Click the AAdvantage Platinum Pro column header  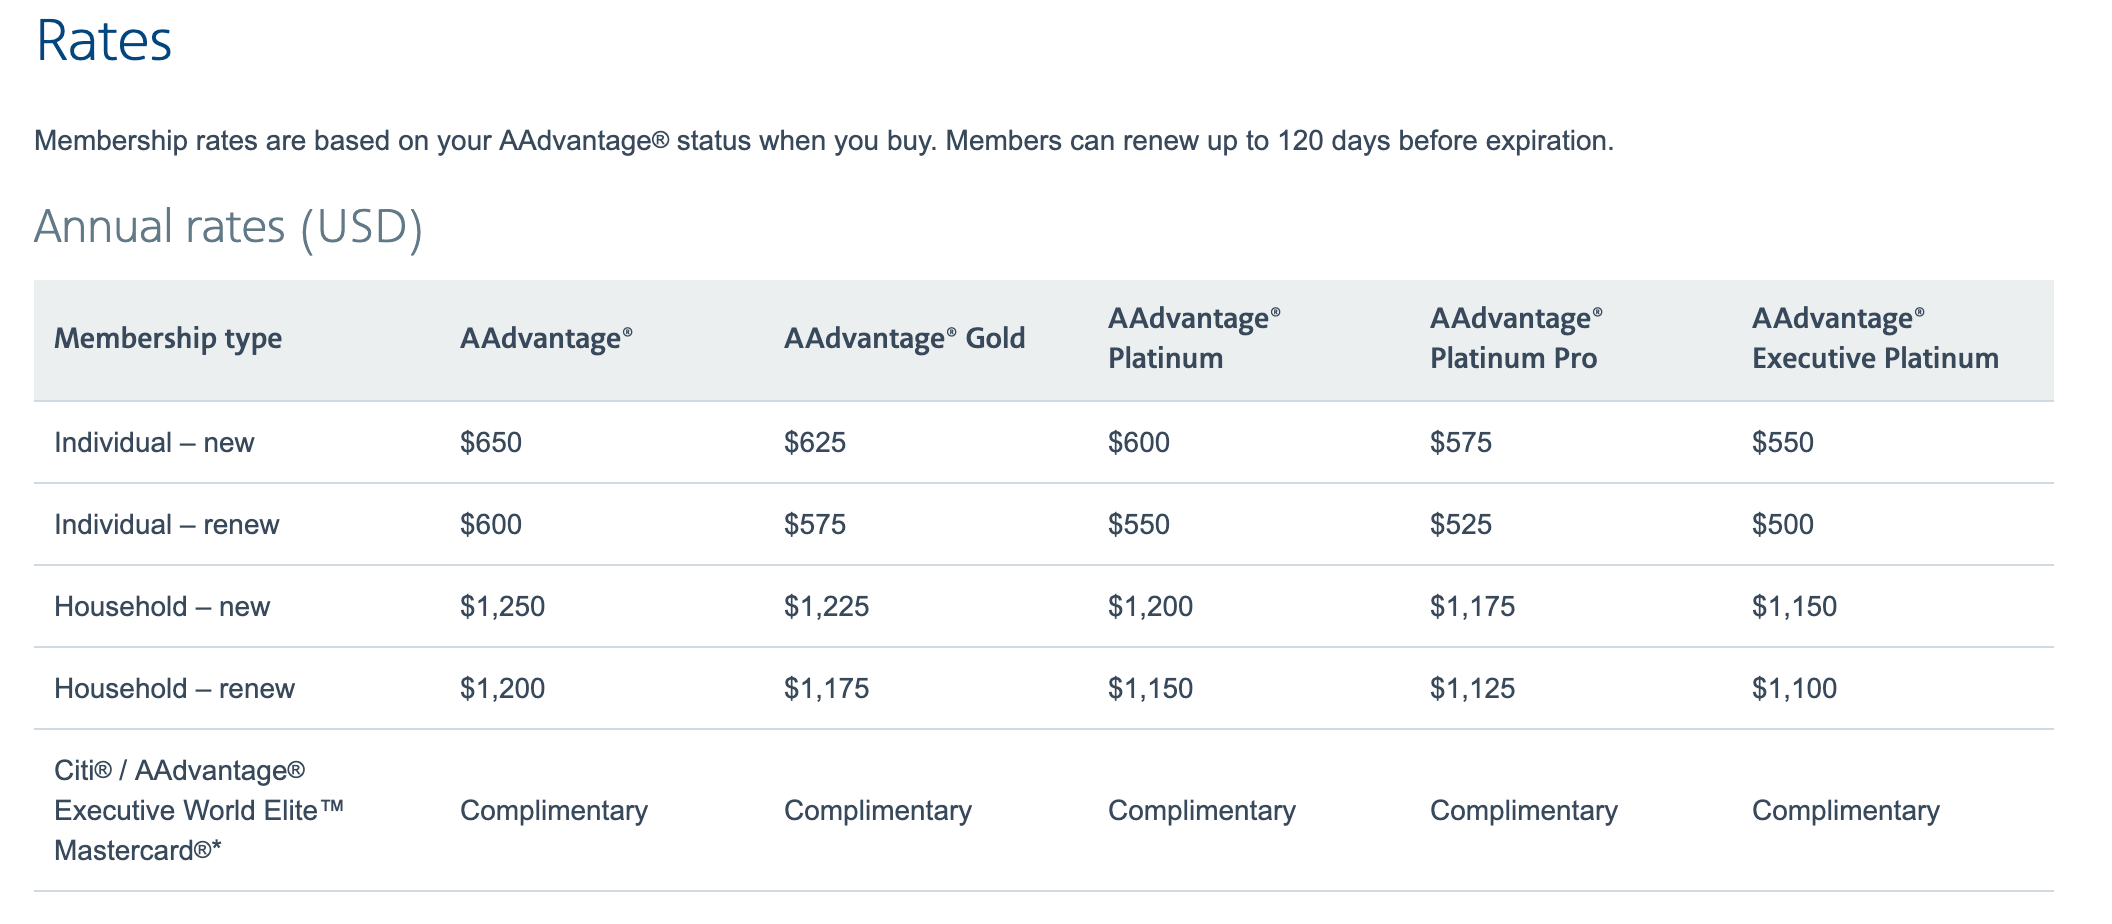tap(1515, 339)
